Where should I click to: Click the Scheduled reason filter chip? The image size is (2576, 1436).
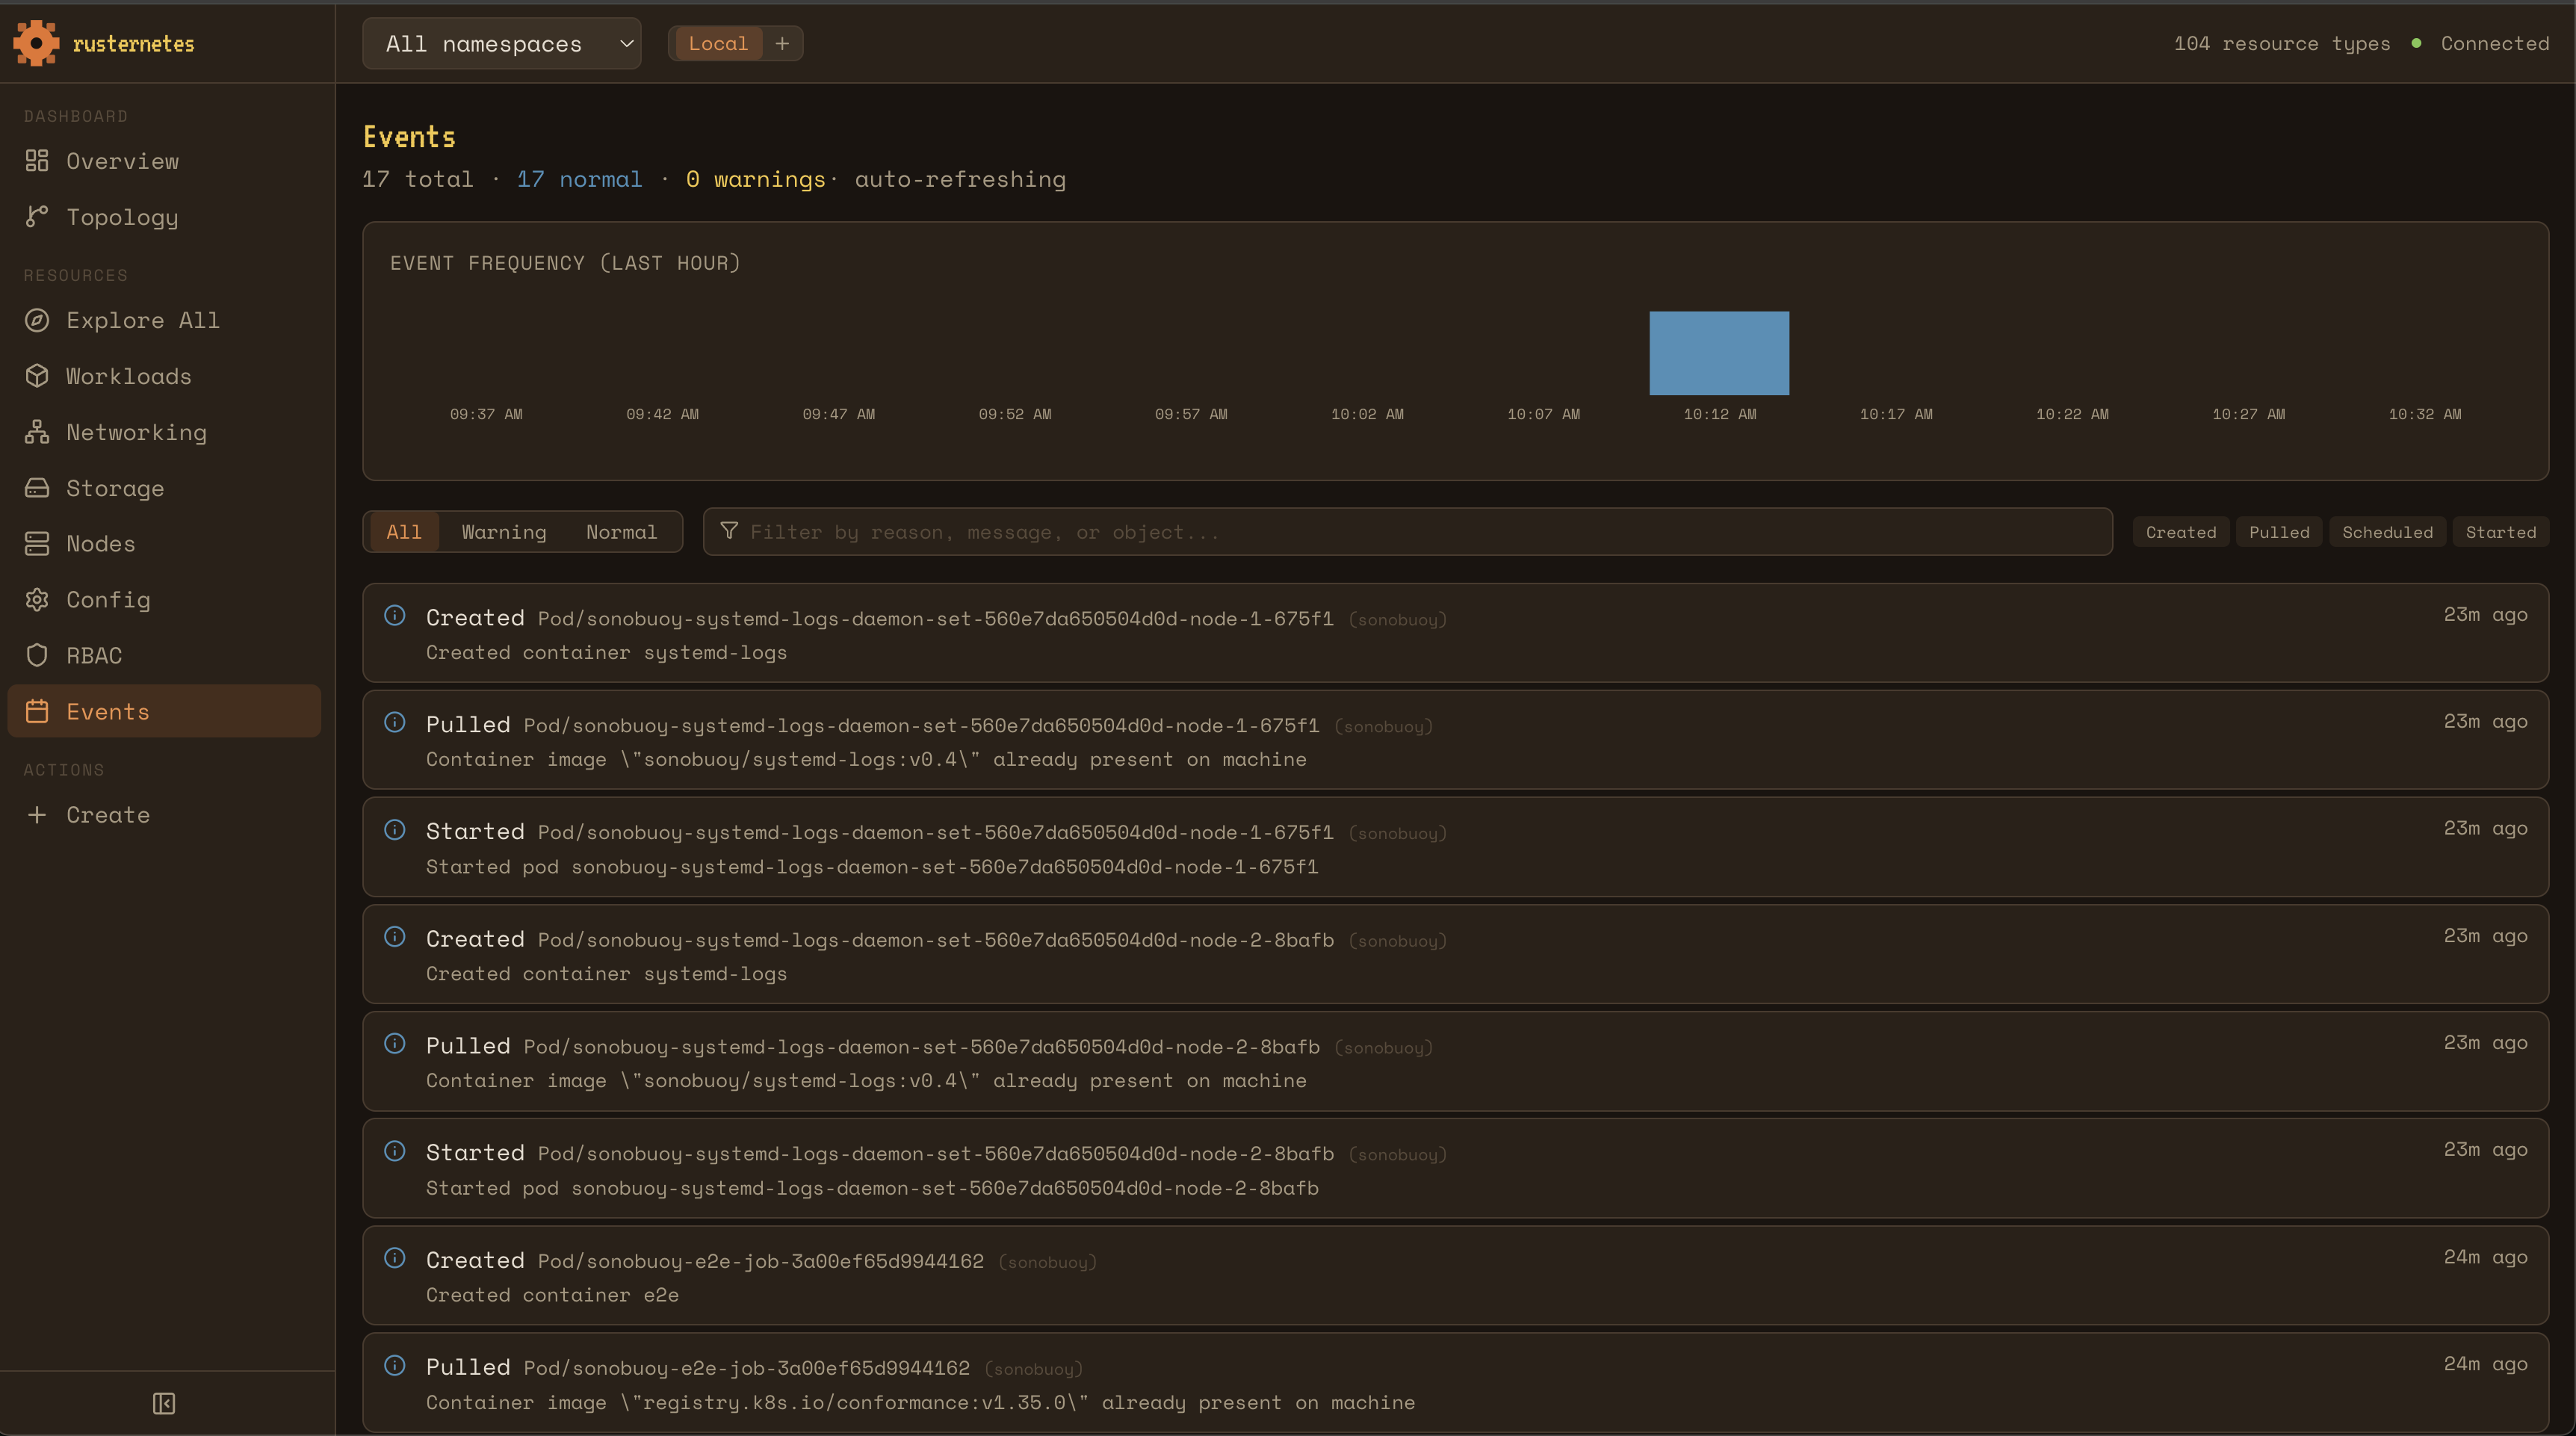tap(2387, 532)
